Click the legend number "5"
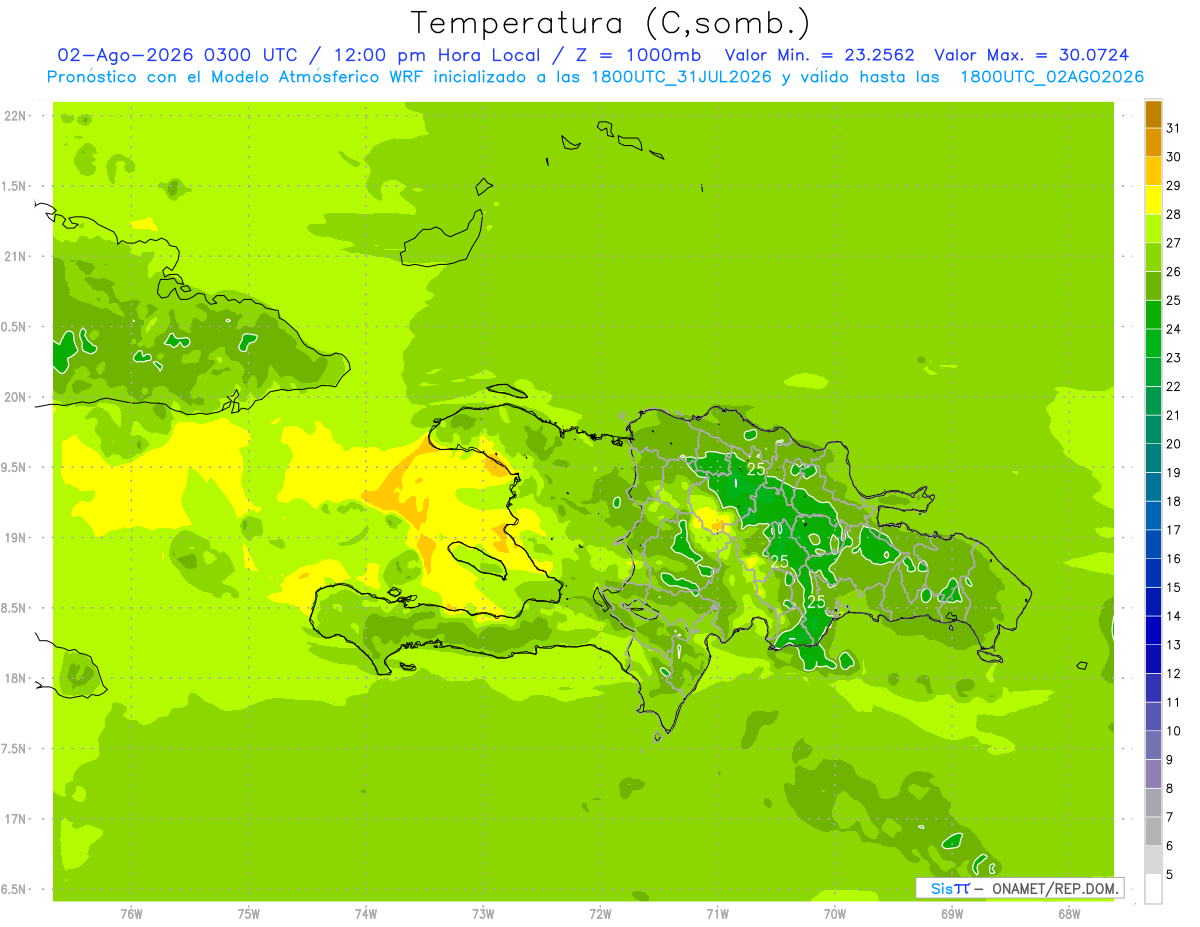Viewport: 1200px width, 927px height. [1171, 874]
